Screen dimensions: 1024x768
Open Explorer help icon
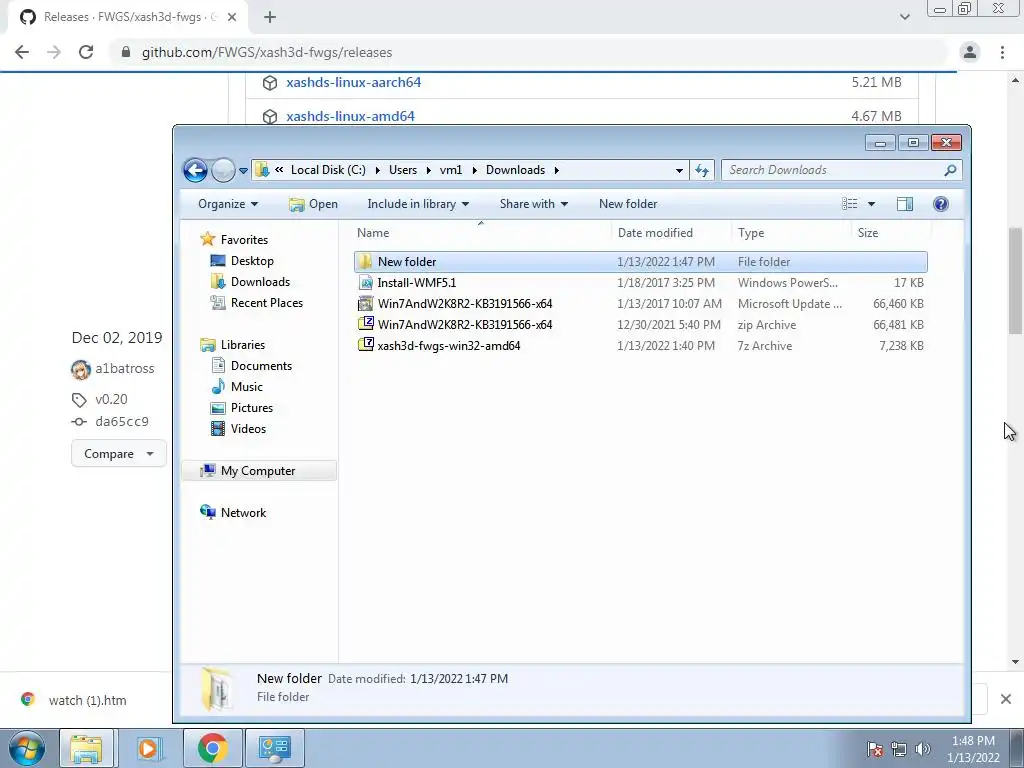940,204
